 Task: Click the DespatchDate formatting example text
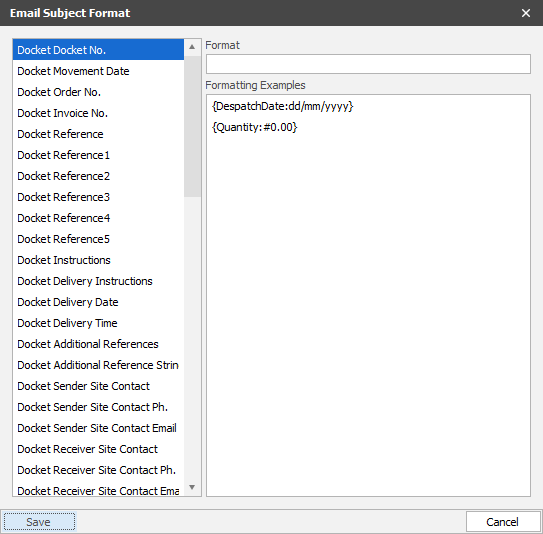coord(282,106)
